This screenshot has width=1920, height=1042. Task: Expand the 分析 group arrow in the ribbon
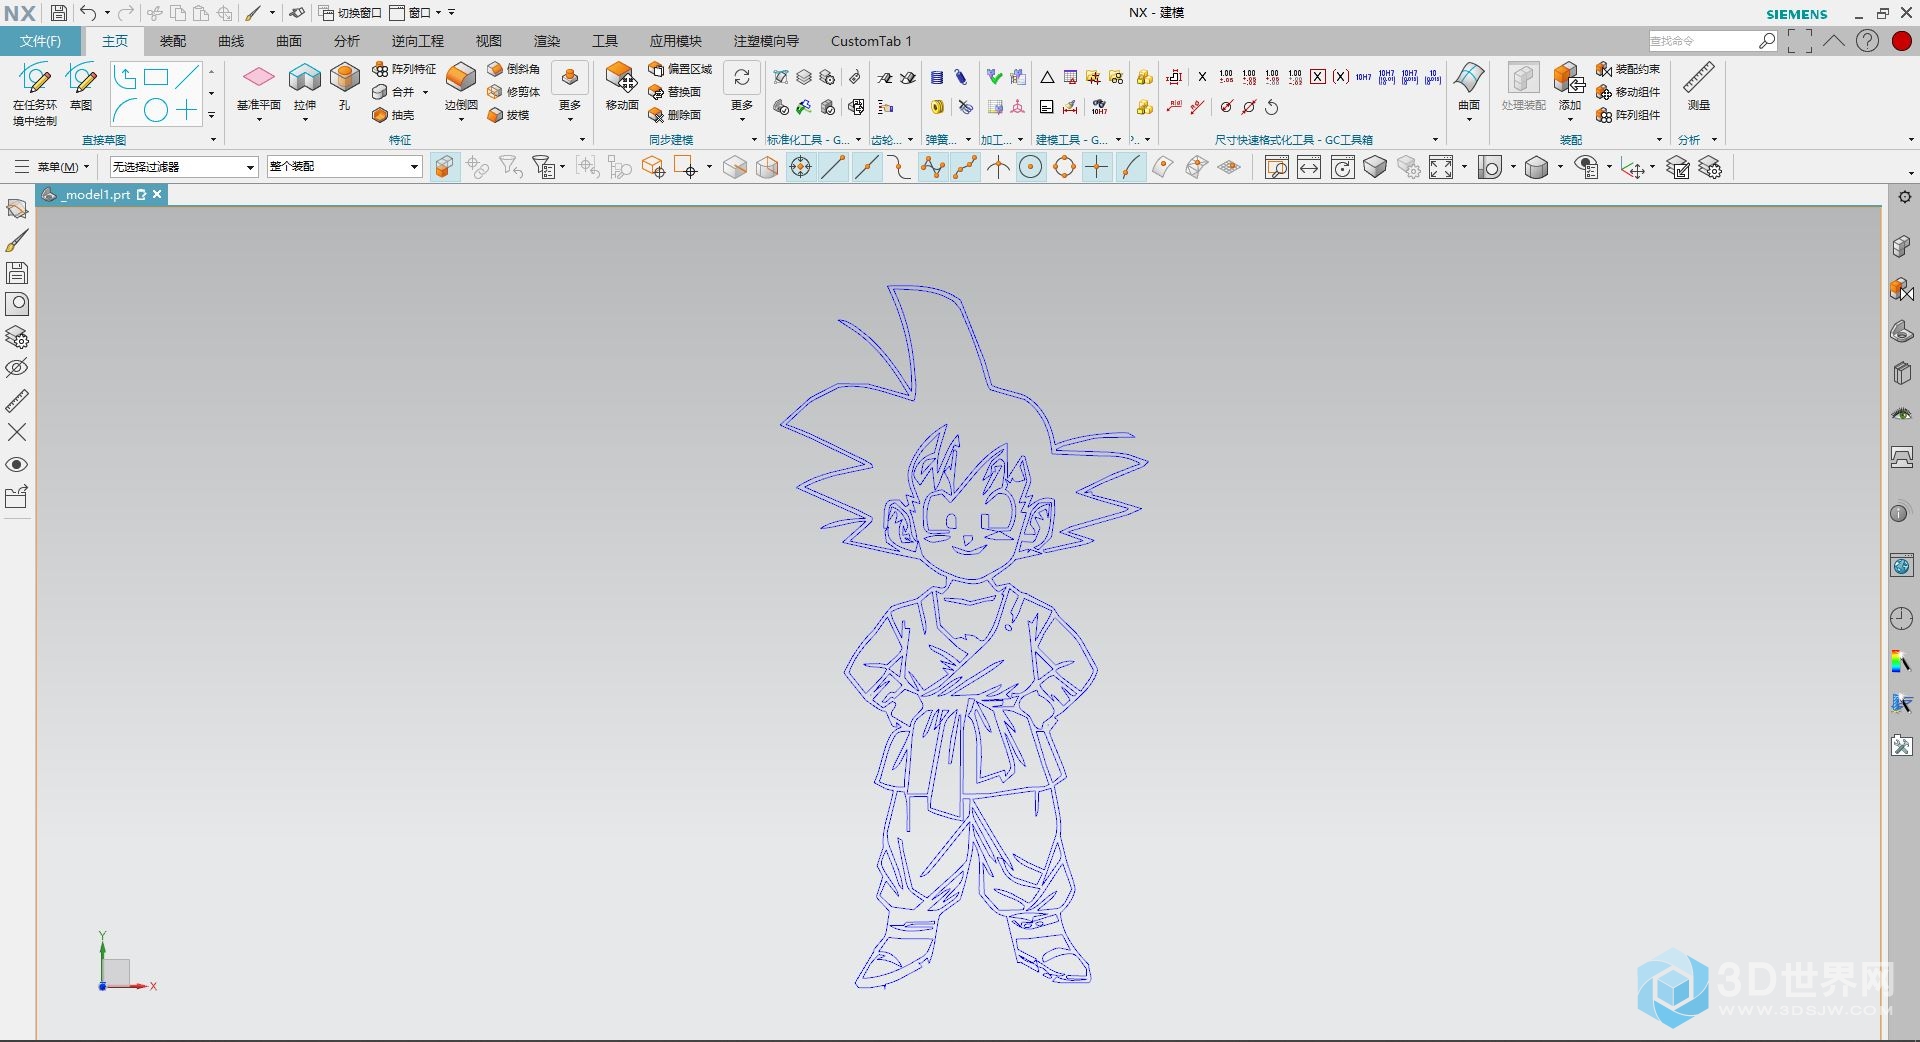point(1714,140)
